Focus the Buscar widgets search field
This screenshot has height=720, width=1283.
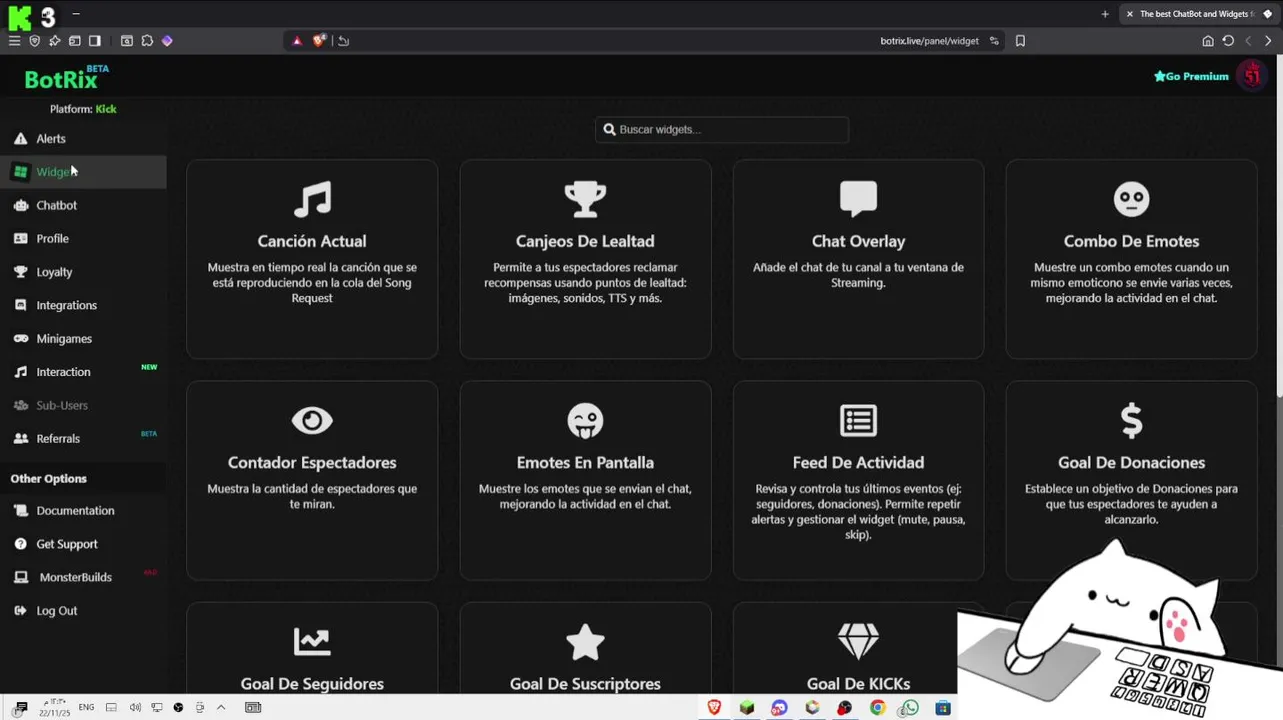722,129
